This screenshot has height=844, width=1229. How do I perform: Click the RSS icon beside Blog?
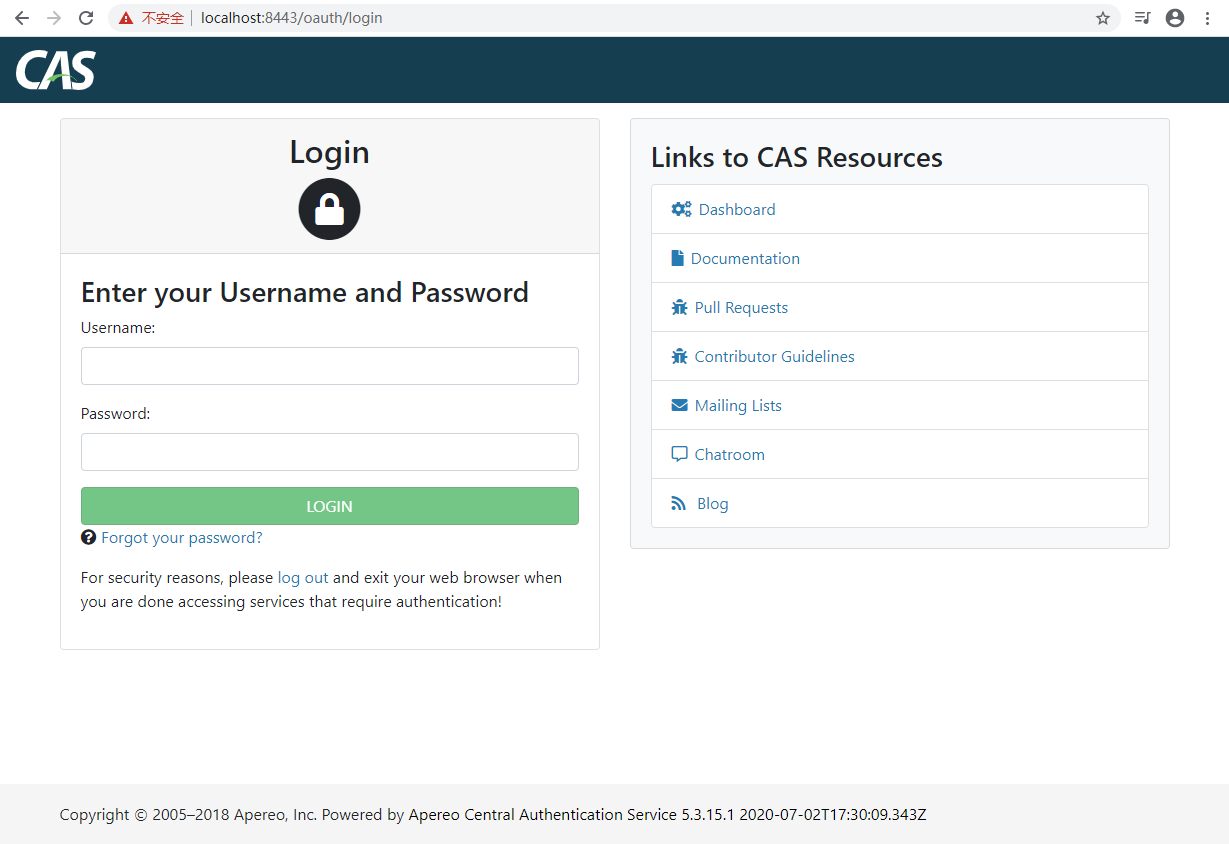[679, 503]
